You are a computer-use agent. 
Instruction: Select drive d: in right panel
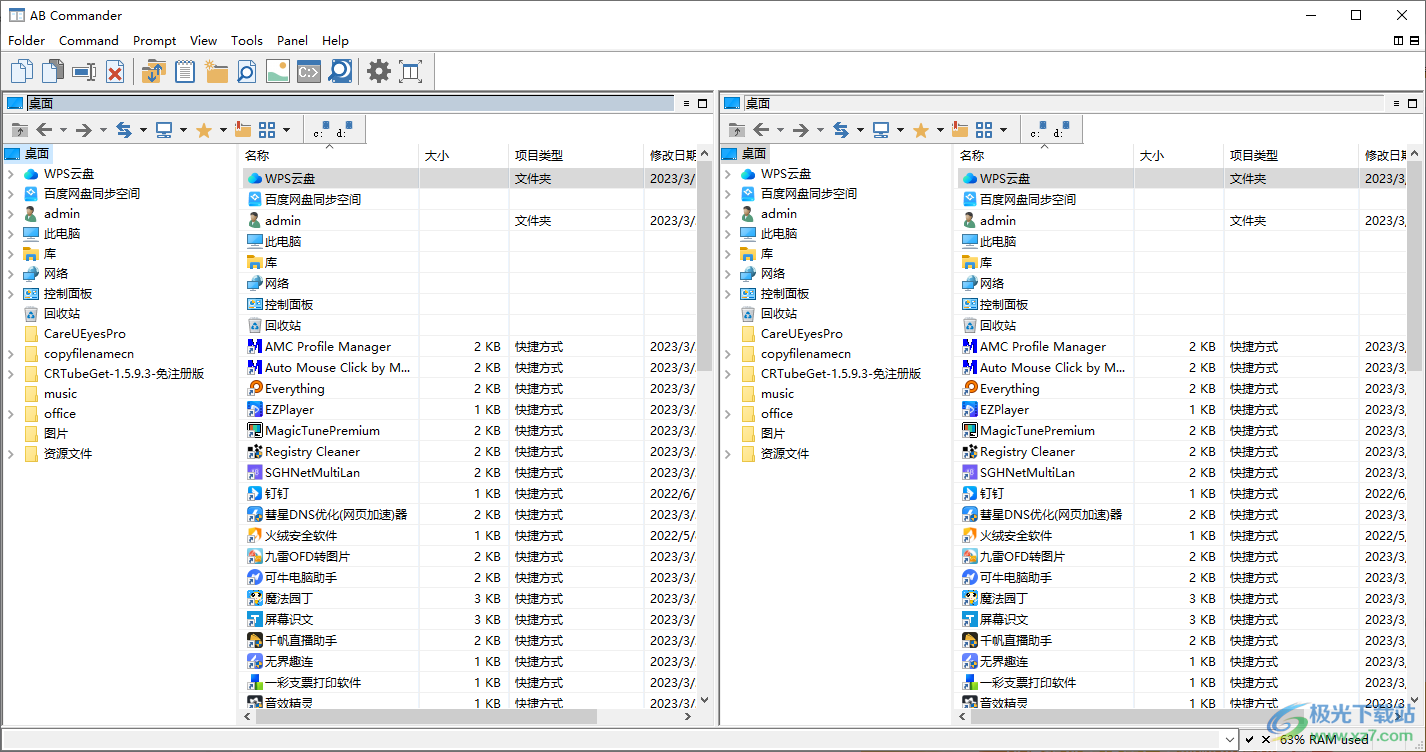(x=1061, y=130)
